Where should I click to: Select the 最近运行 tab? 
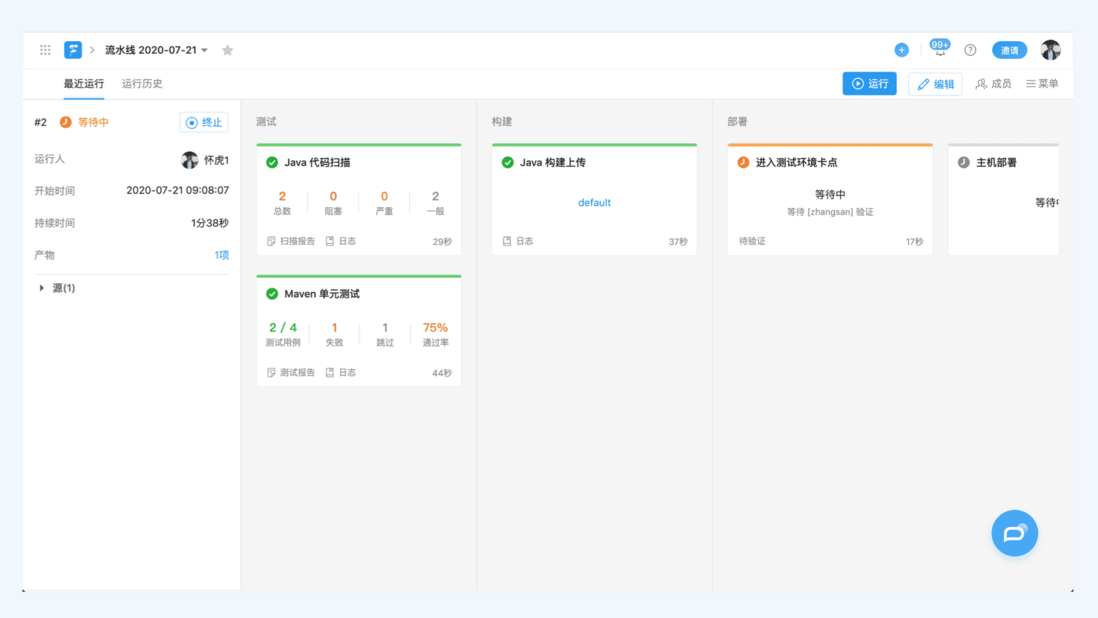pos(84,84)
